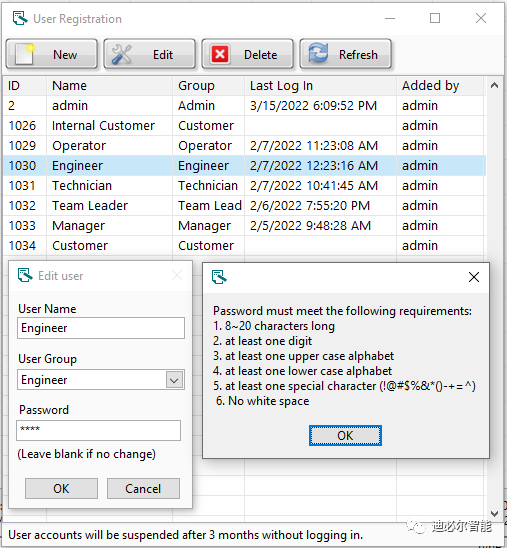
Task: Click the scroll up arrow of user list
Action: pyautogui.click(x=494, y=85)
